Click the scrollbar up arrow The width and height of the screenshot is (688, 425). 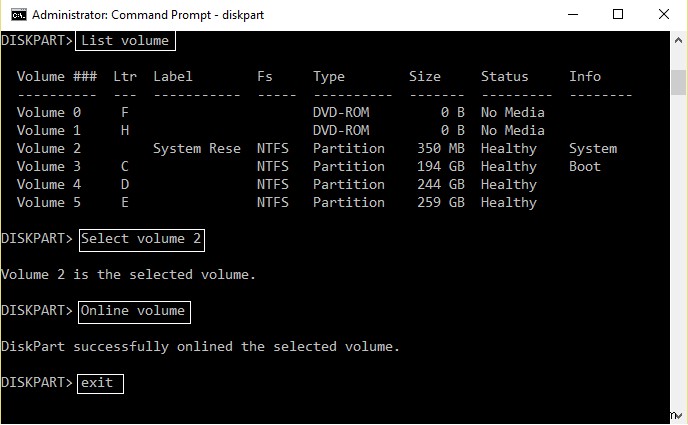click(x=679, y=40)
